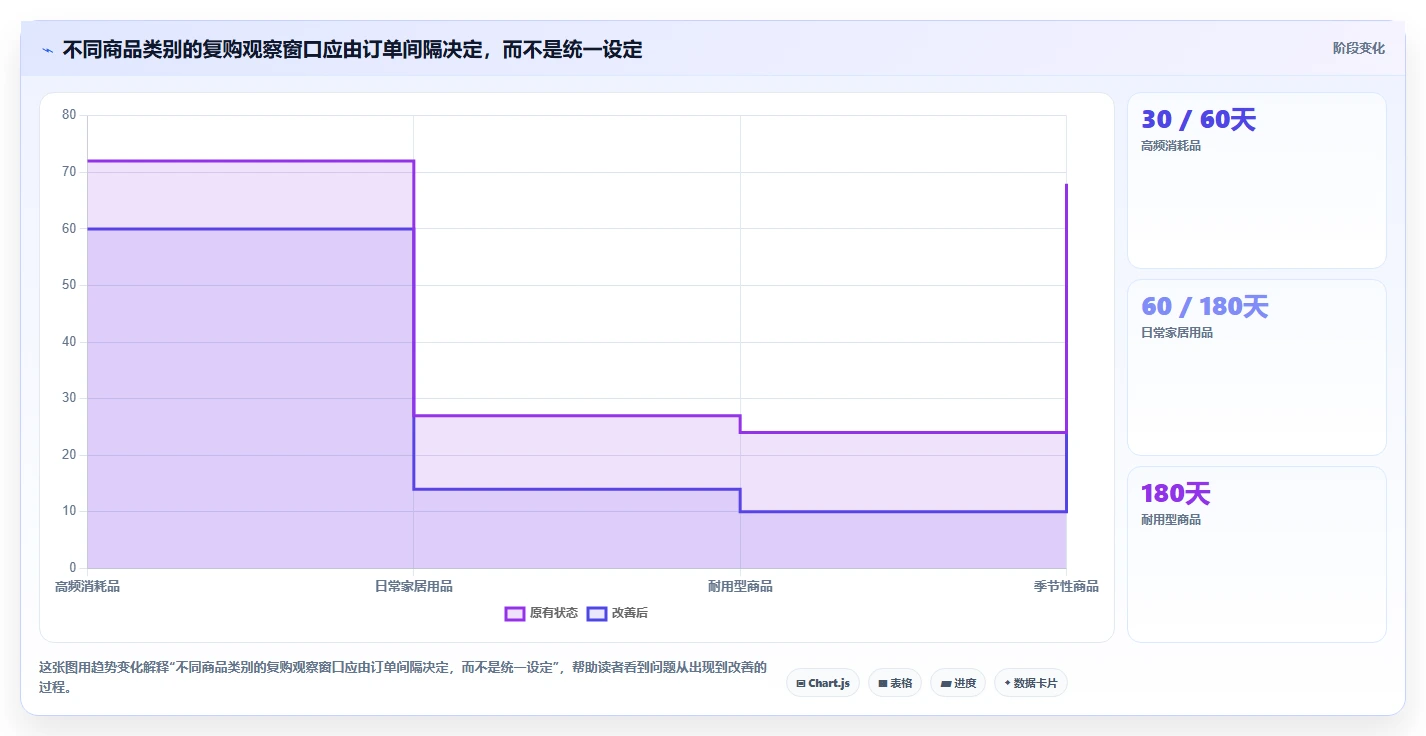
Task: Click the purple 原有状态 legend swatch
Action: click(515, 613)
